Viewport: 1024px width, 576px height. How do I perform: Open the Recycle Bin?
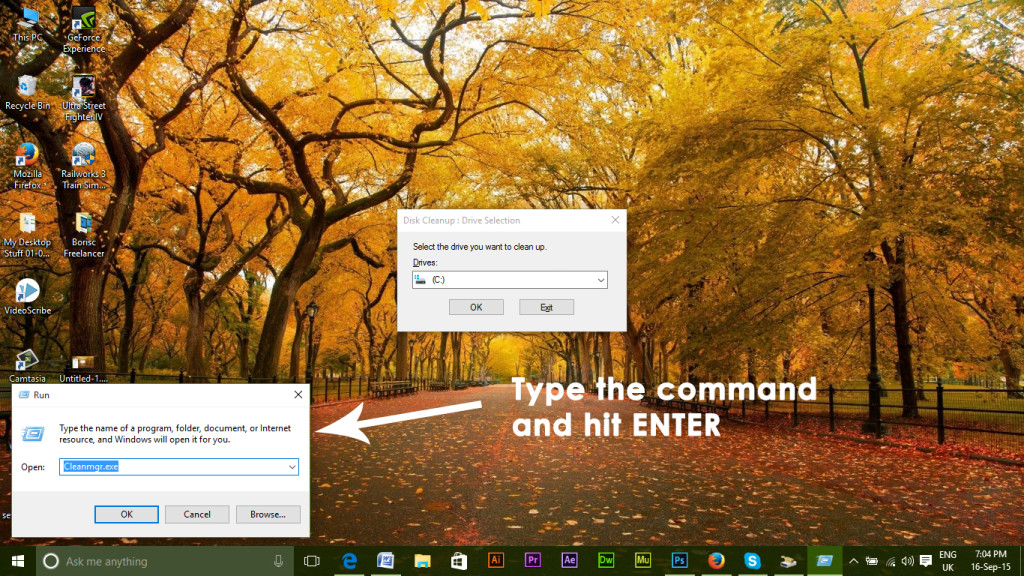tap(26, 85)
